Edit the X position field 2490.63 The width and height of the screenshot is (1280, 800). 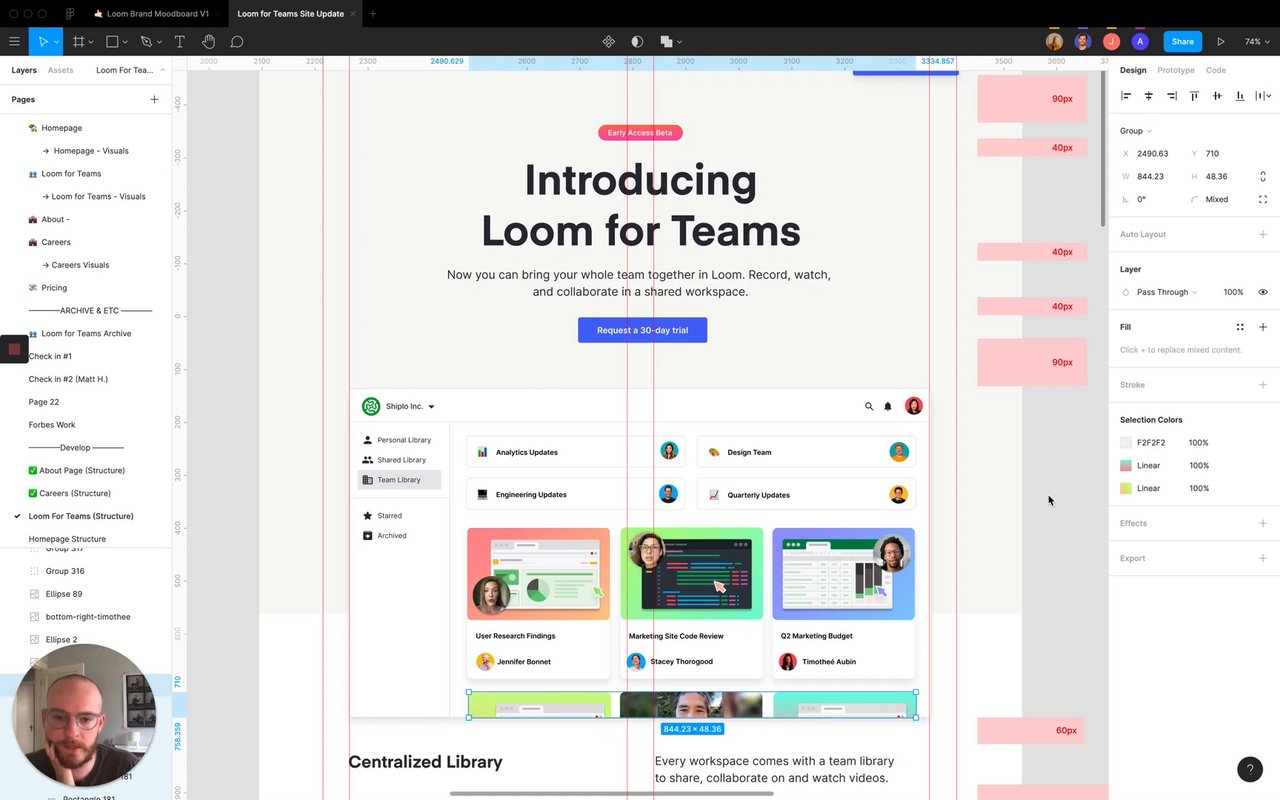pos(1153,154)
